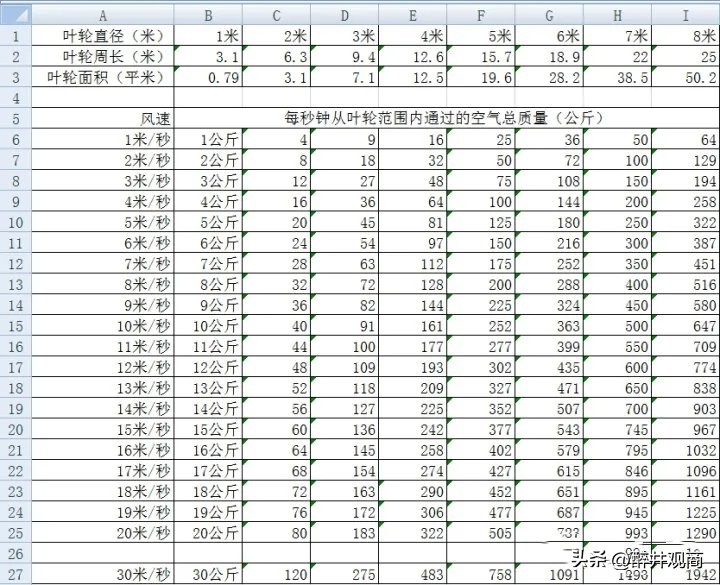Click cell 1米 in row 1
Screen dimensions: 720x585
click(208, 36)
